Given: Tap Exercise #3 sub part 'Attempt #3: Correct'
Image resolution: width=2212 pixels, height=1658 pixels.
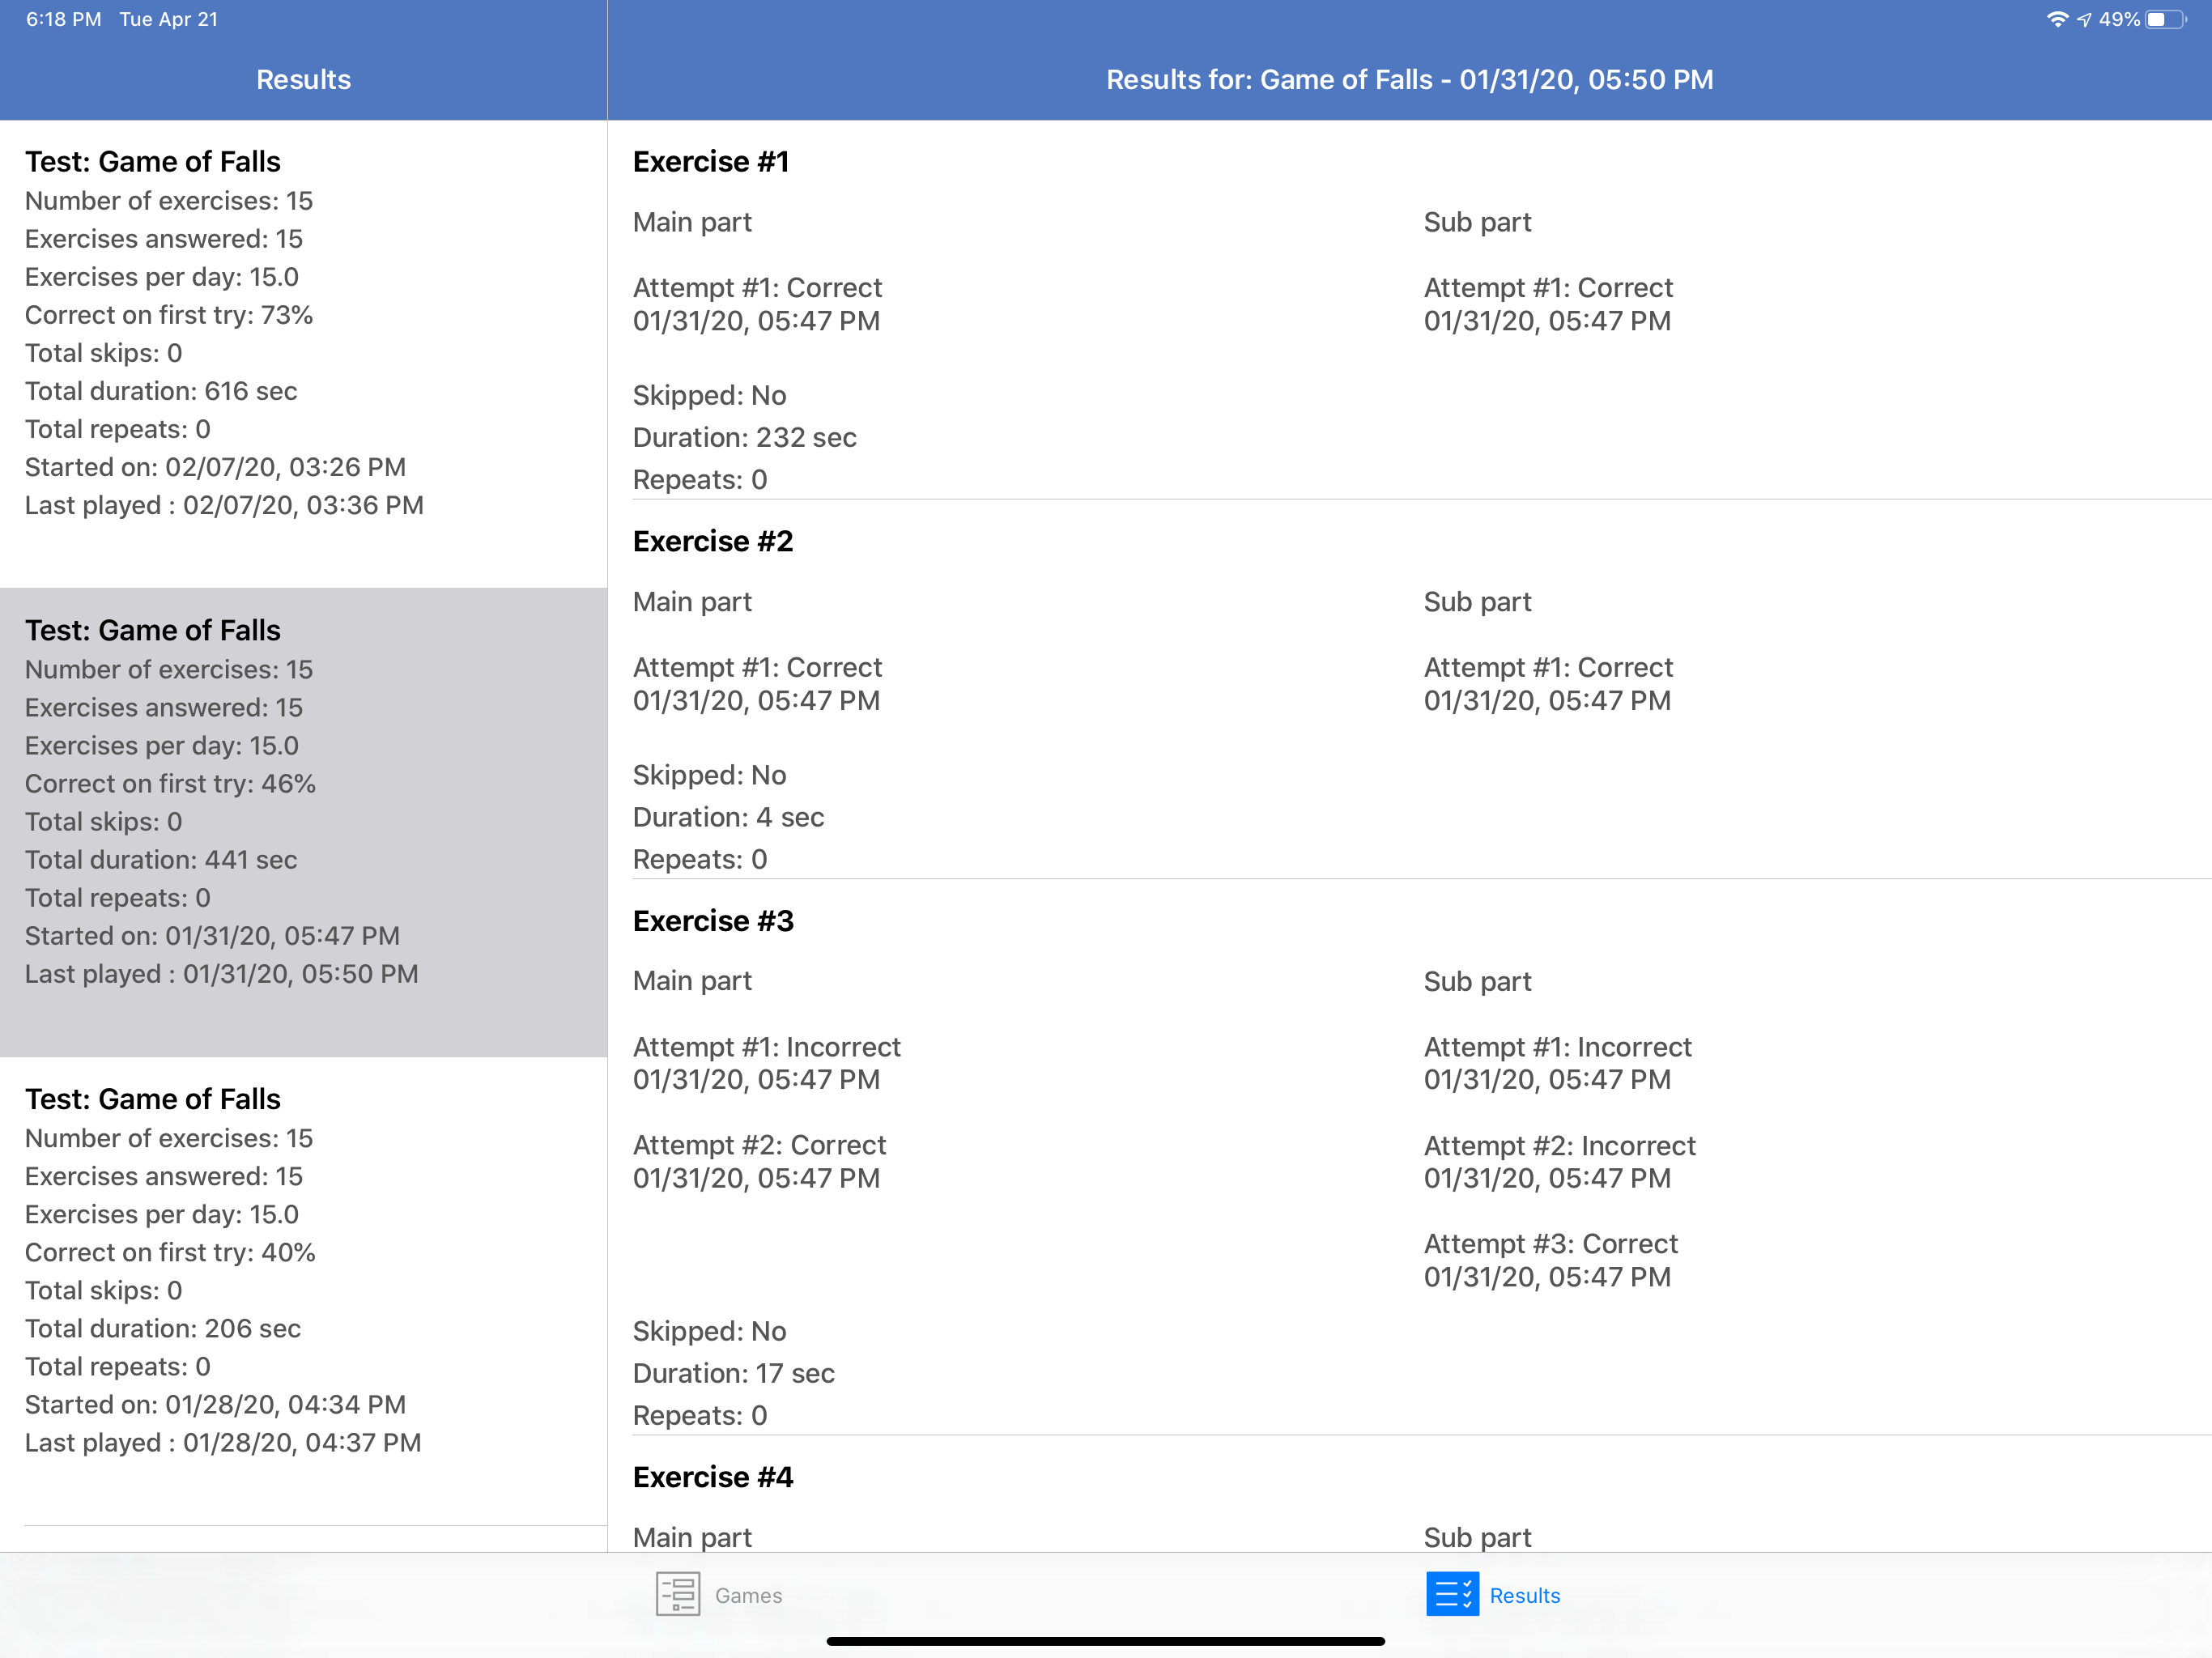Looking at the screenshot, I should pyautogui.click(x=1551, y=1244).
